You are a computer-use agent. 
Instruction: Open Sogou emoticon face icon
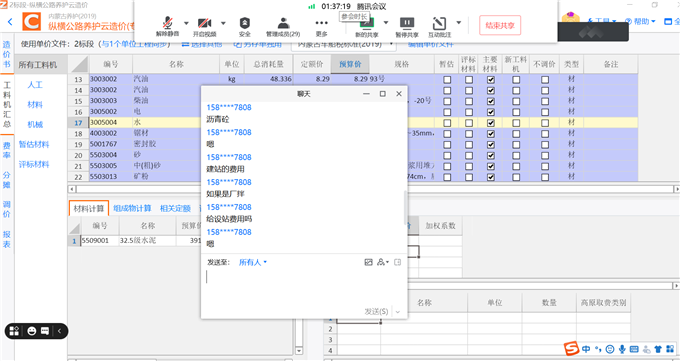[x=610, y=349]
